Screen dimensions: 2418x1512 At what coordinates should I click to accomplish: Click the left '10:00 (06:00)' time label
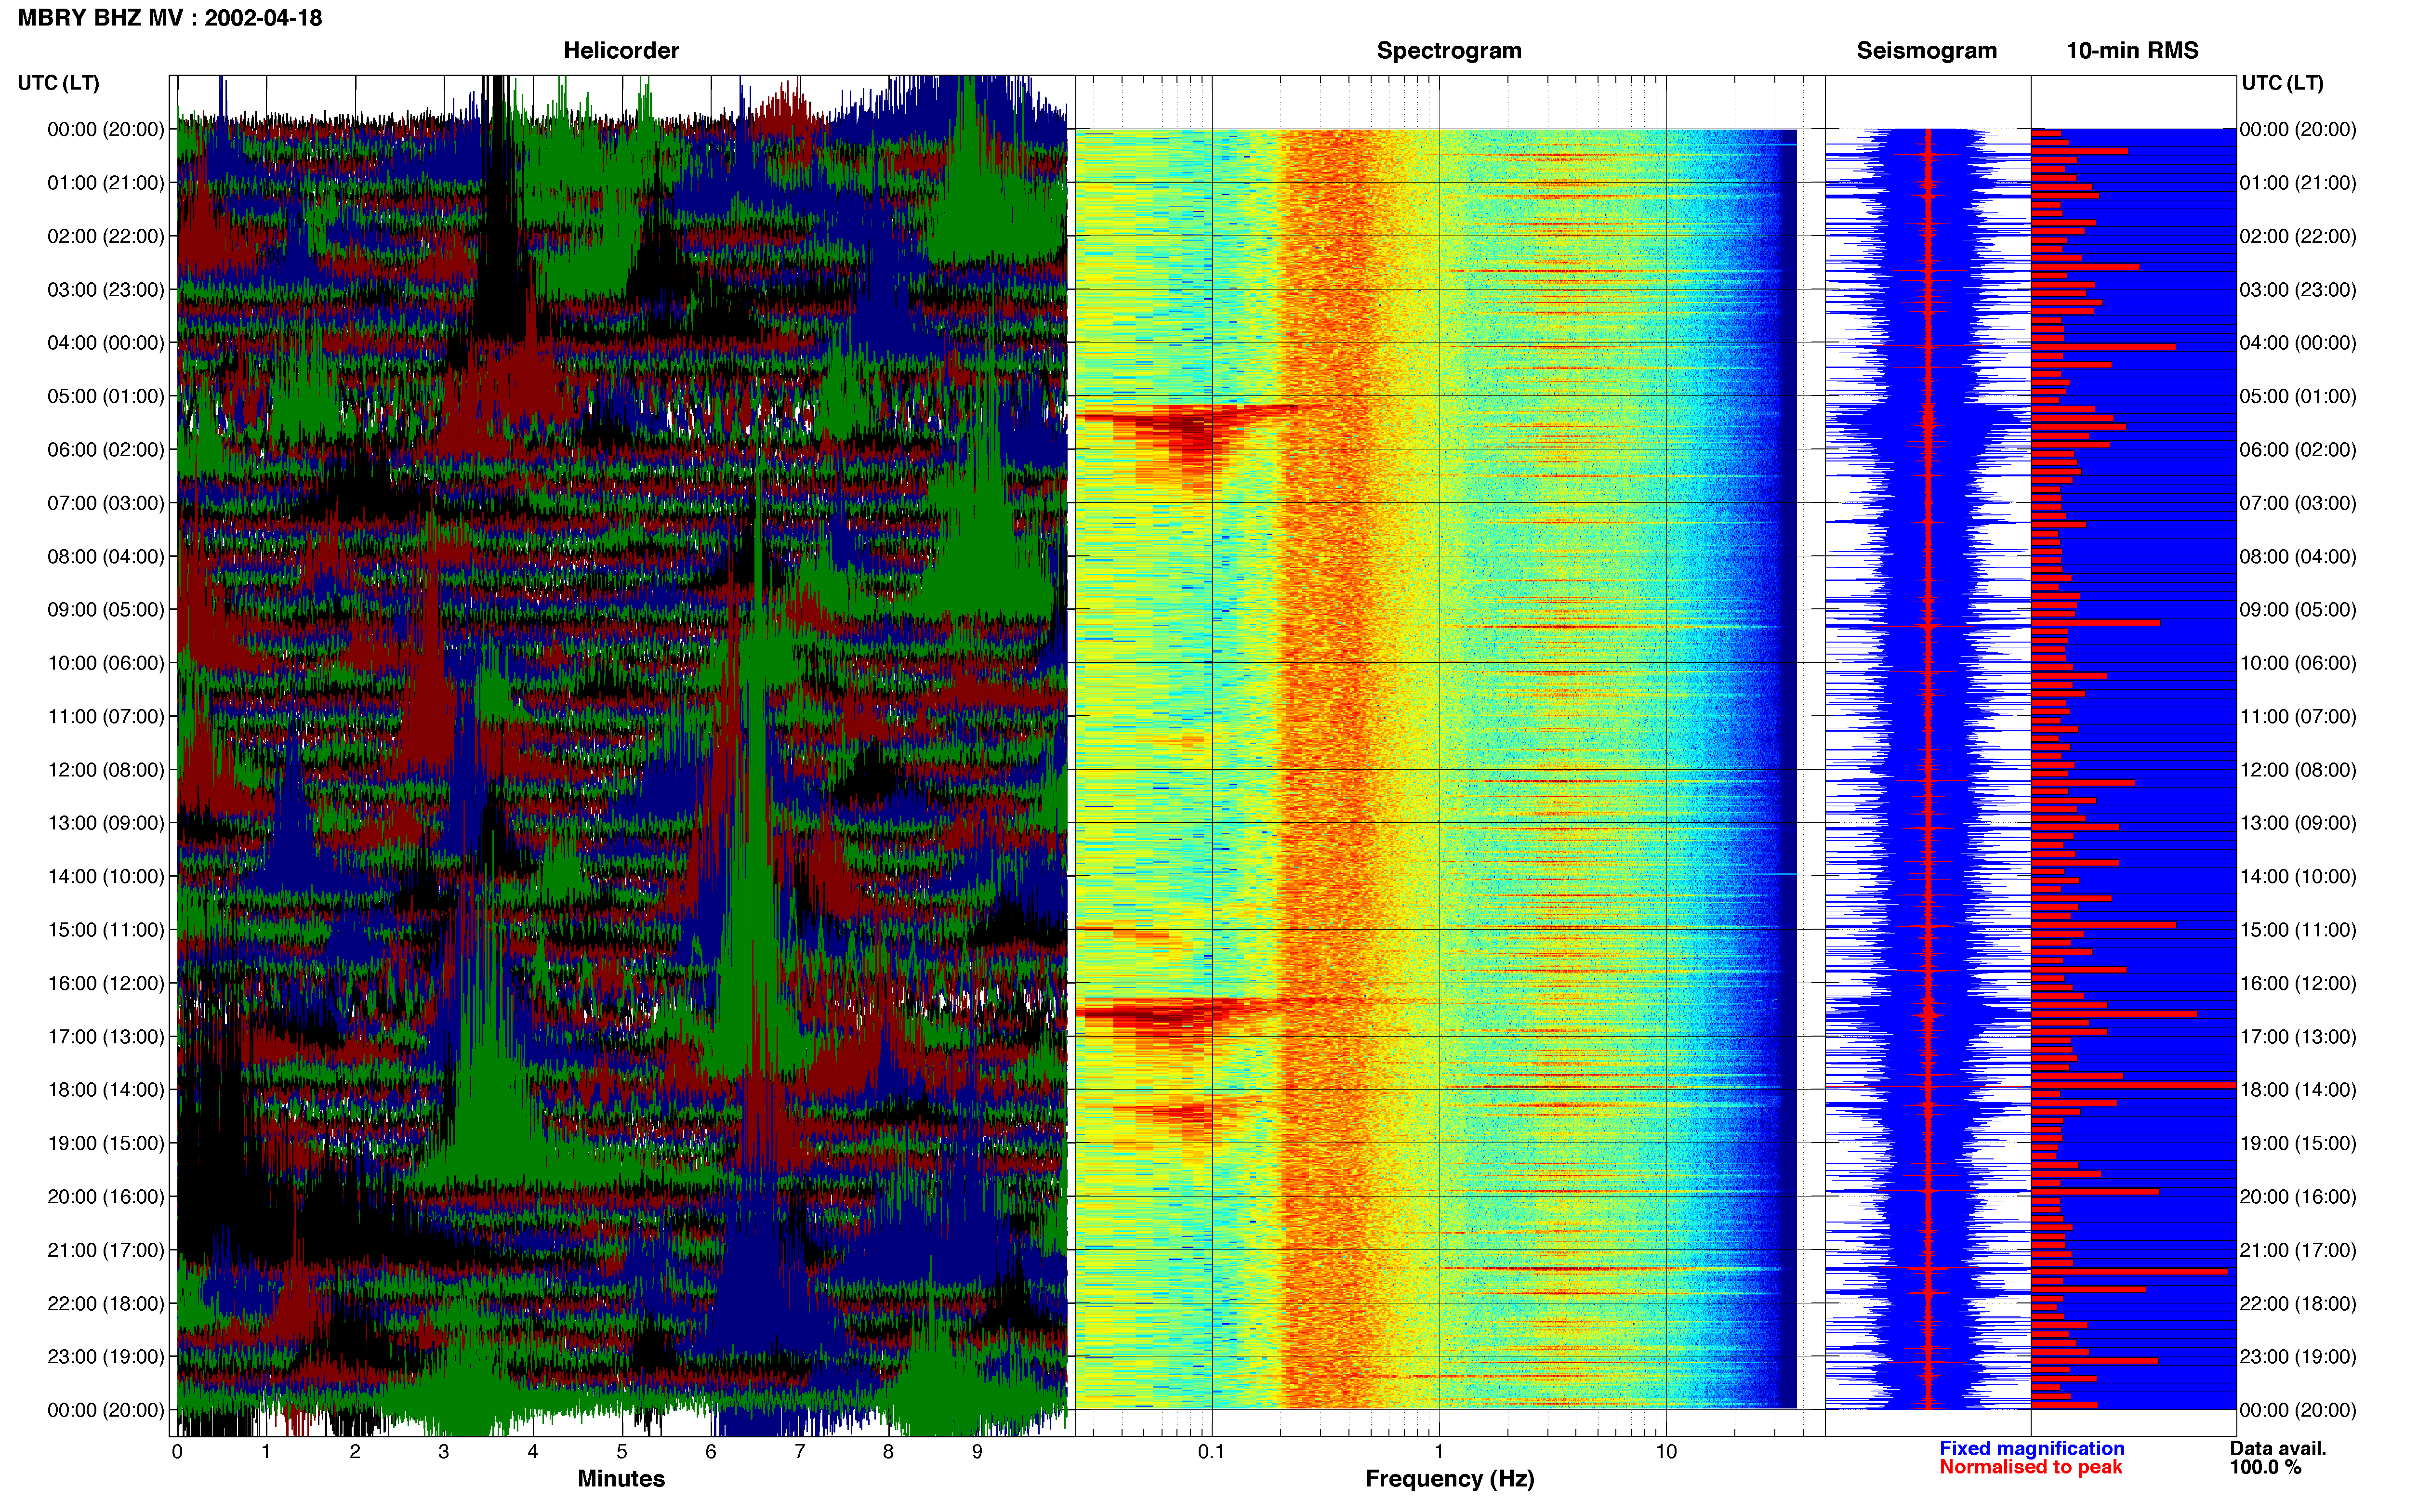pos(106,663)
